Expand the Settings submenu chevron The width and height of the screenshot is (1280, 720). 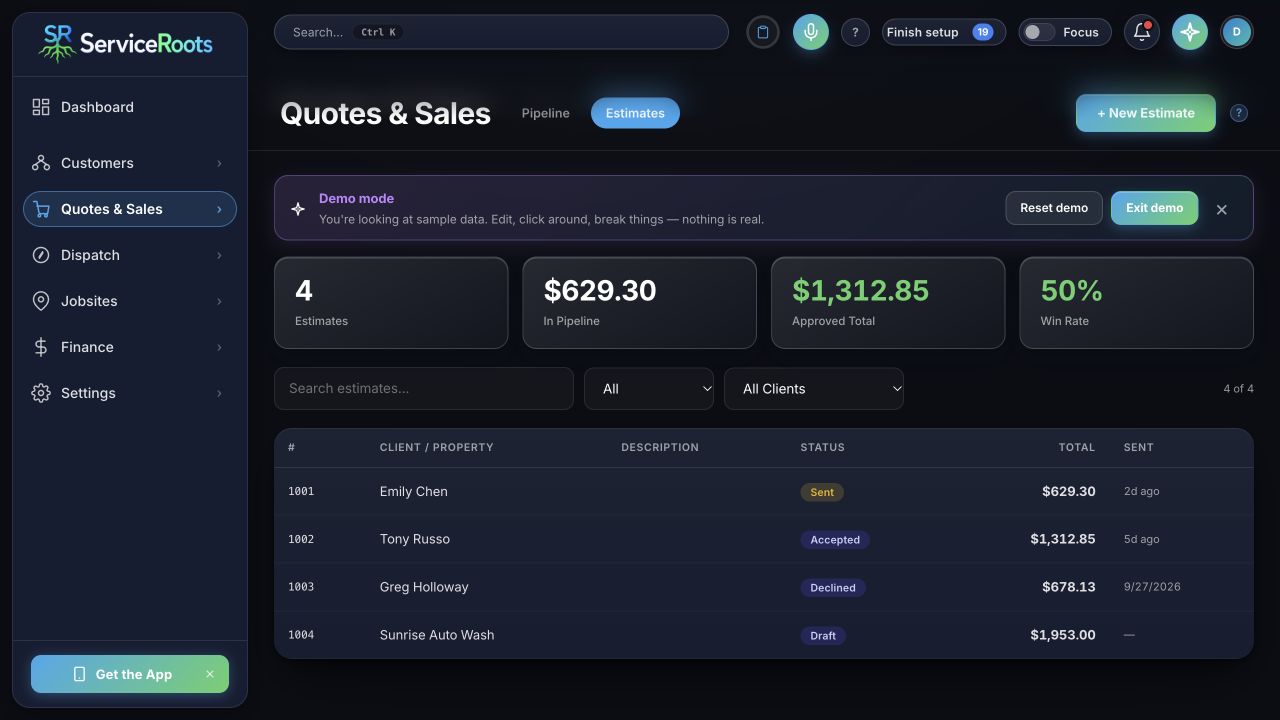(219, 393)
